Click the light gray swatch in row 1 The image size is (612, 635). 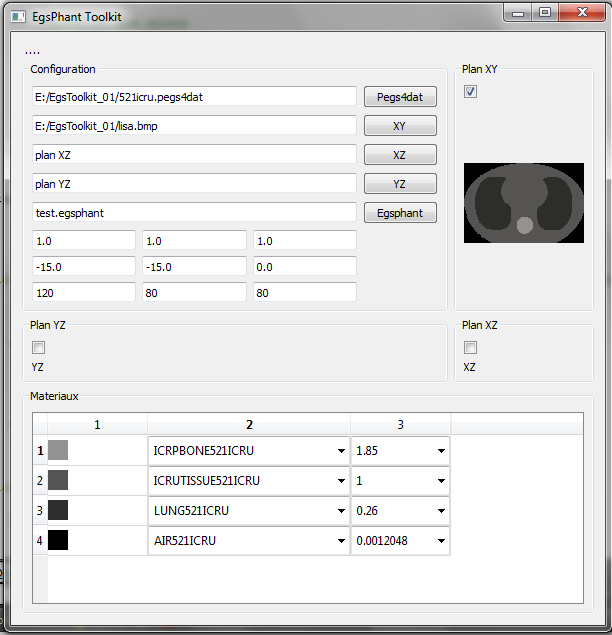[58, 451]
